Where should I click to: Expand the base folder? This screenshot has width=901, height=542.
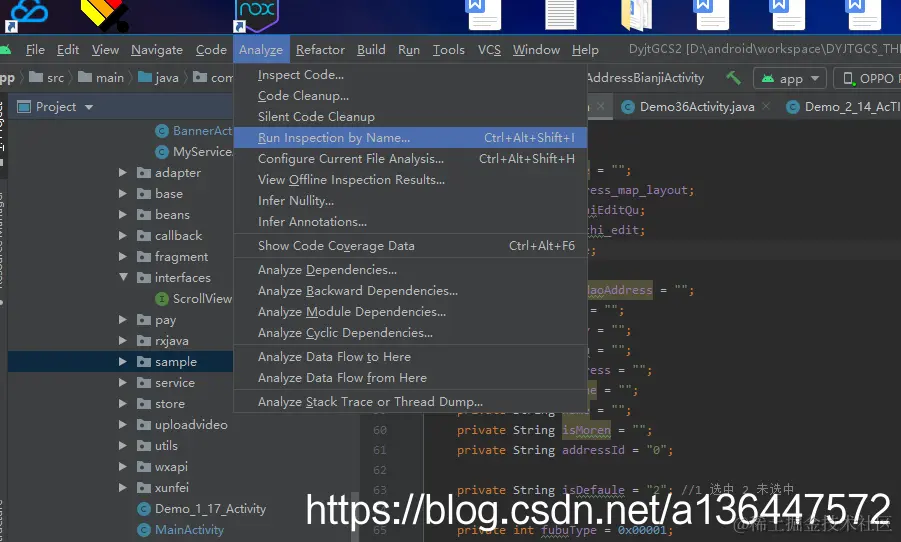(x=122, y=194)
